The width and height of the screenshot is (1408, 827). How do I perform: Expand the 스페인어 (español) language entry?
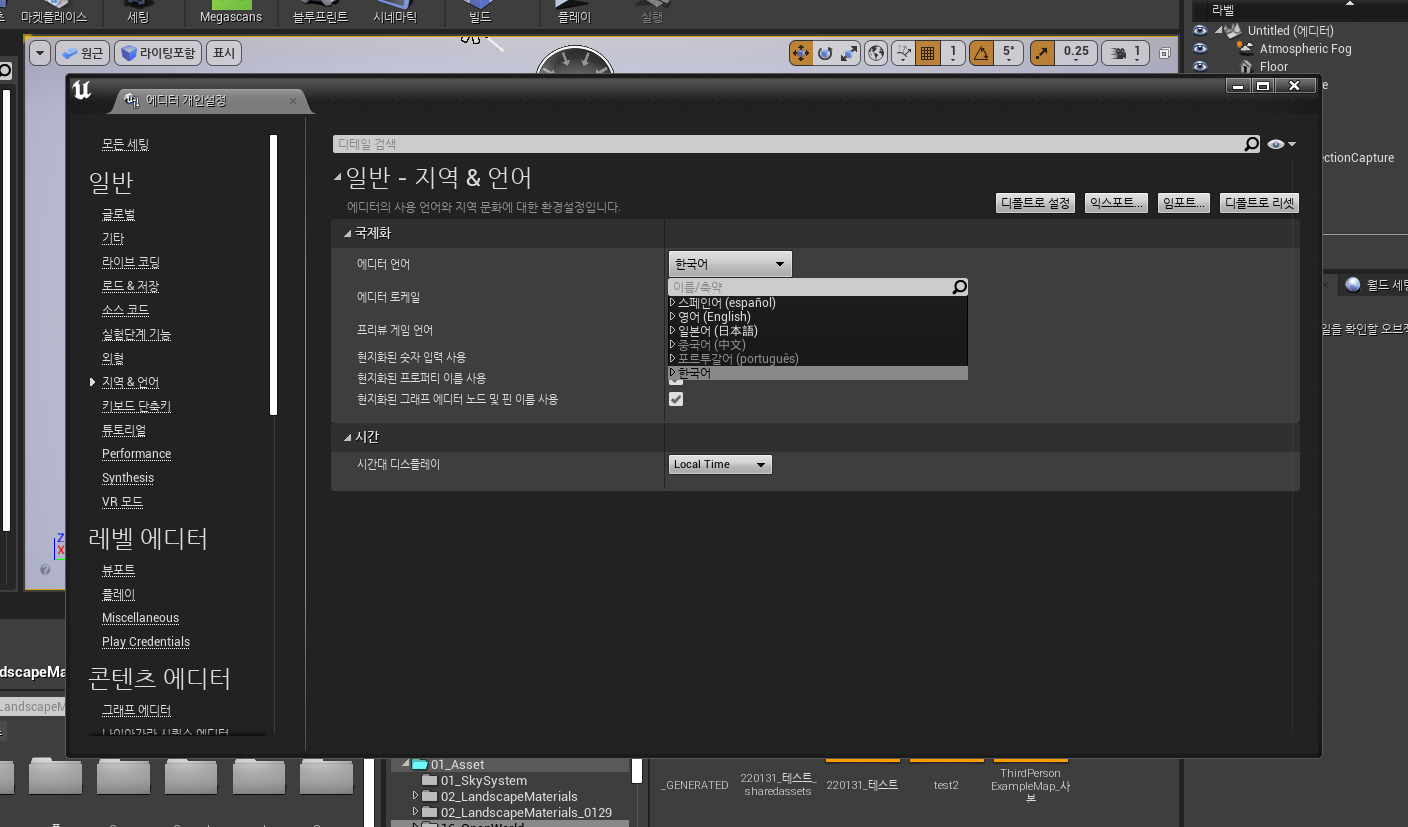pyautogui.click(x=673, y=302)
